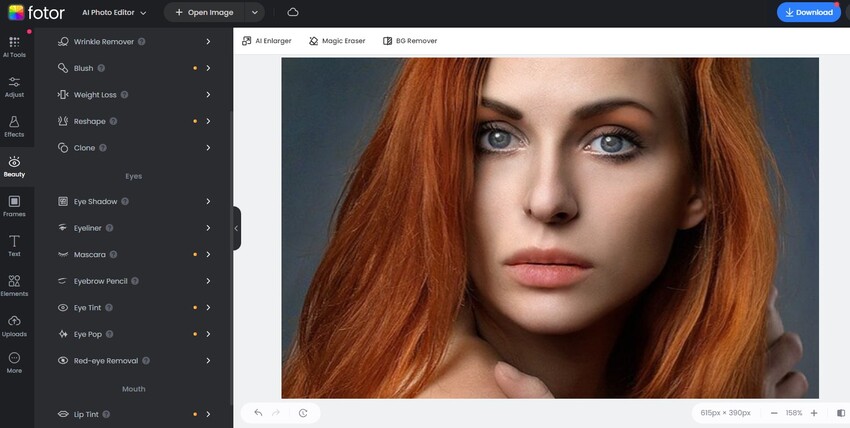Select the Eye Pop tool label
This screenshot has width=850, height=428.
coord(88,334)
